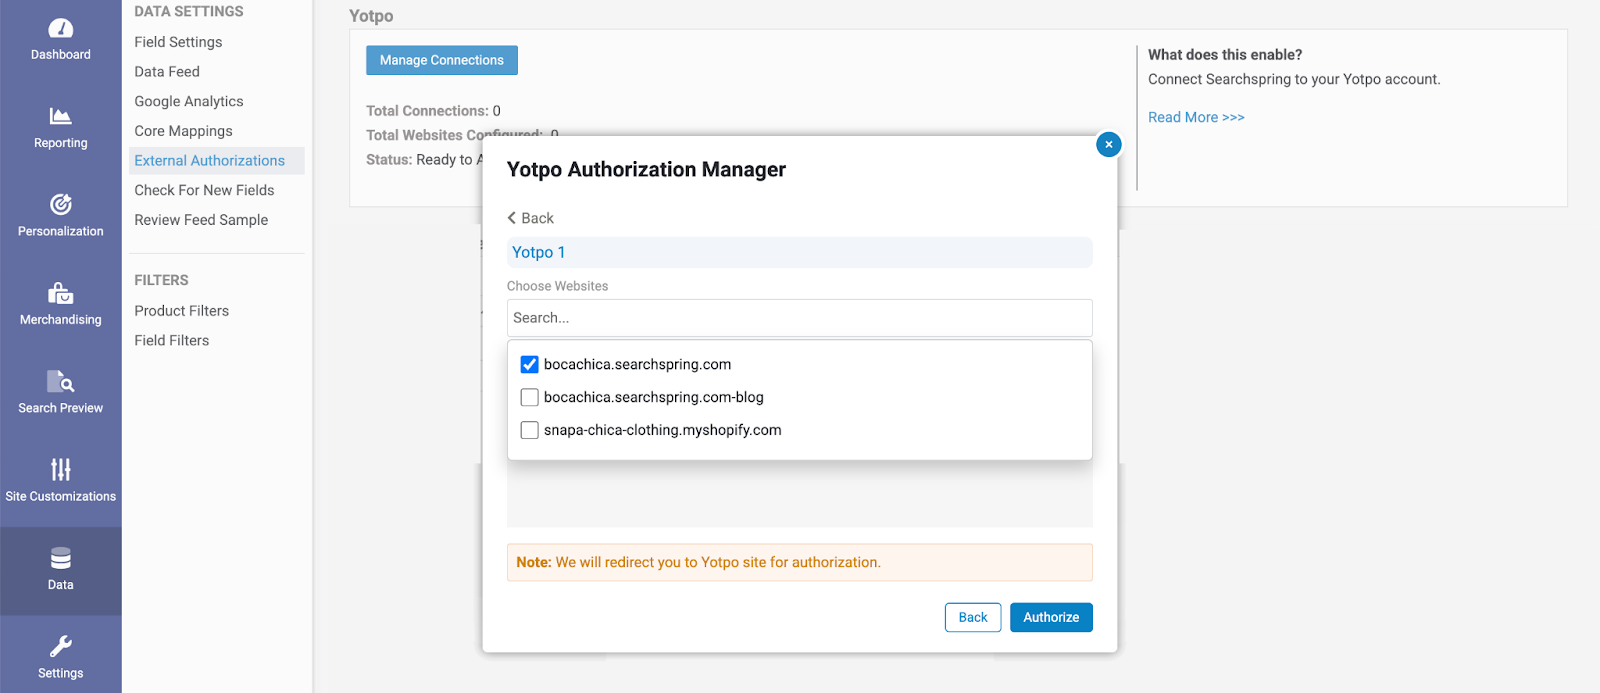Click the Yotpo 1 connection name
Image resolution: width=1600 pixels, height=693 pixels.
(539, 252)
